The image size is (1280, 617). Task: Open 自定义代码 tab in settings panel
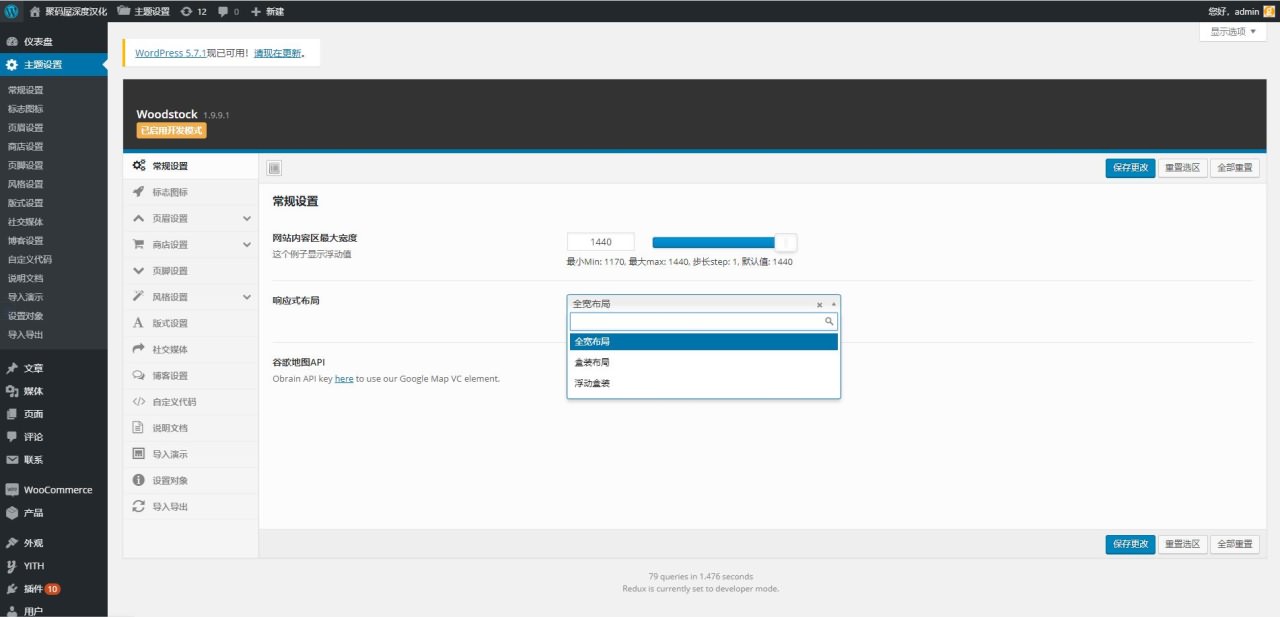[x=174, y=402]
